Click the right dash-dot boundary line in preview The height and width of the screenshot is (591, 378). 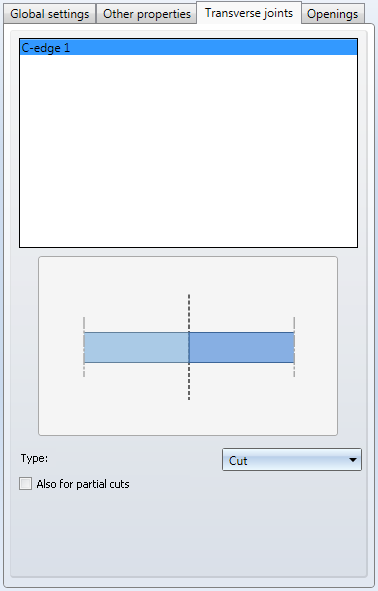pyautogui.click(x=294, y=347)
